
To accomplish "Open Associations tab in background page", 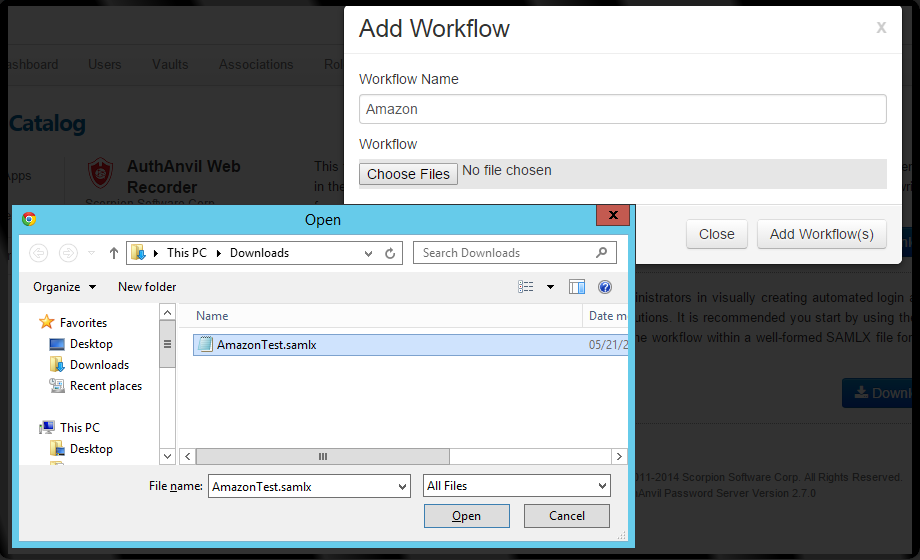I will pyautogui.click(x=256, y=65).
